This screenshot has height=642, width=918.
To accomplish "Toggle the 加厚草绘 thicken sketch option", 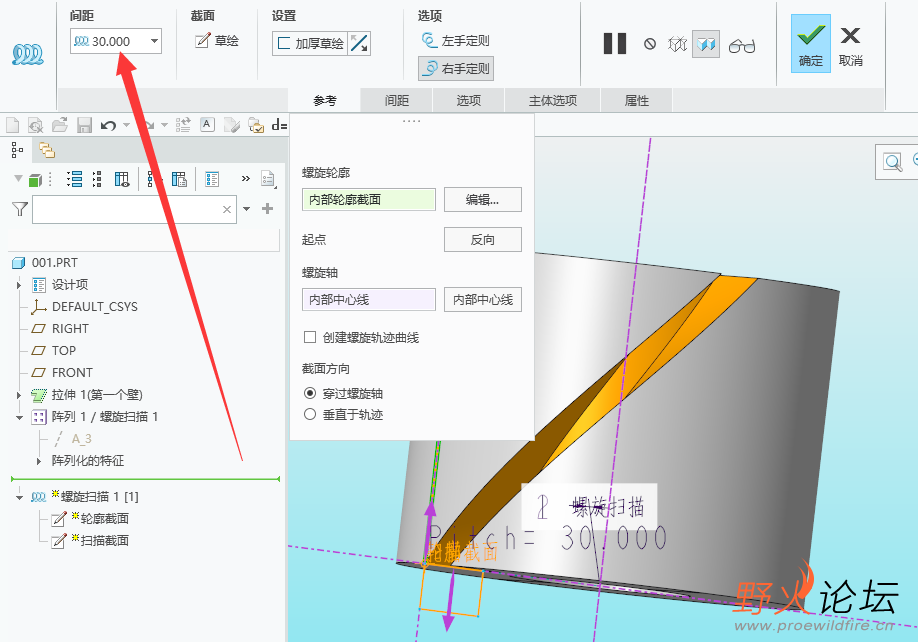I will click(x=310, y=43).
